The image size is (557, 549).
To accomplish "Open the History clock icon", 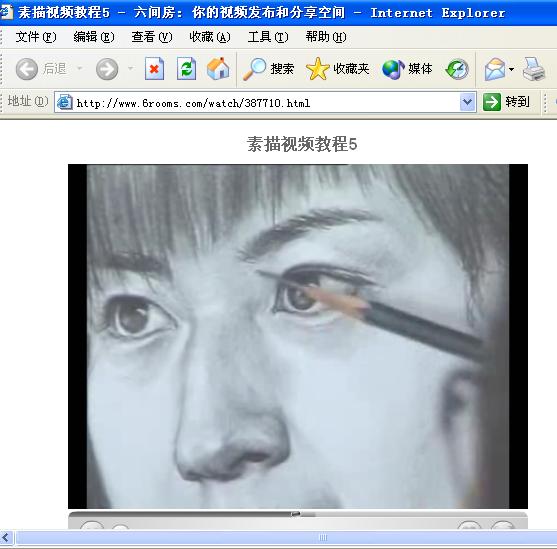I will (x=457, y=69).
